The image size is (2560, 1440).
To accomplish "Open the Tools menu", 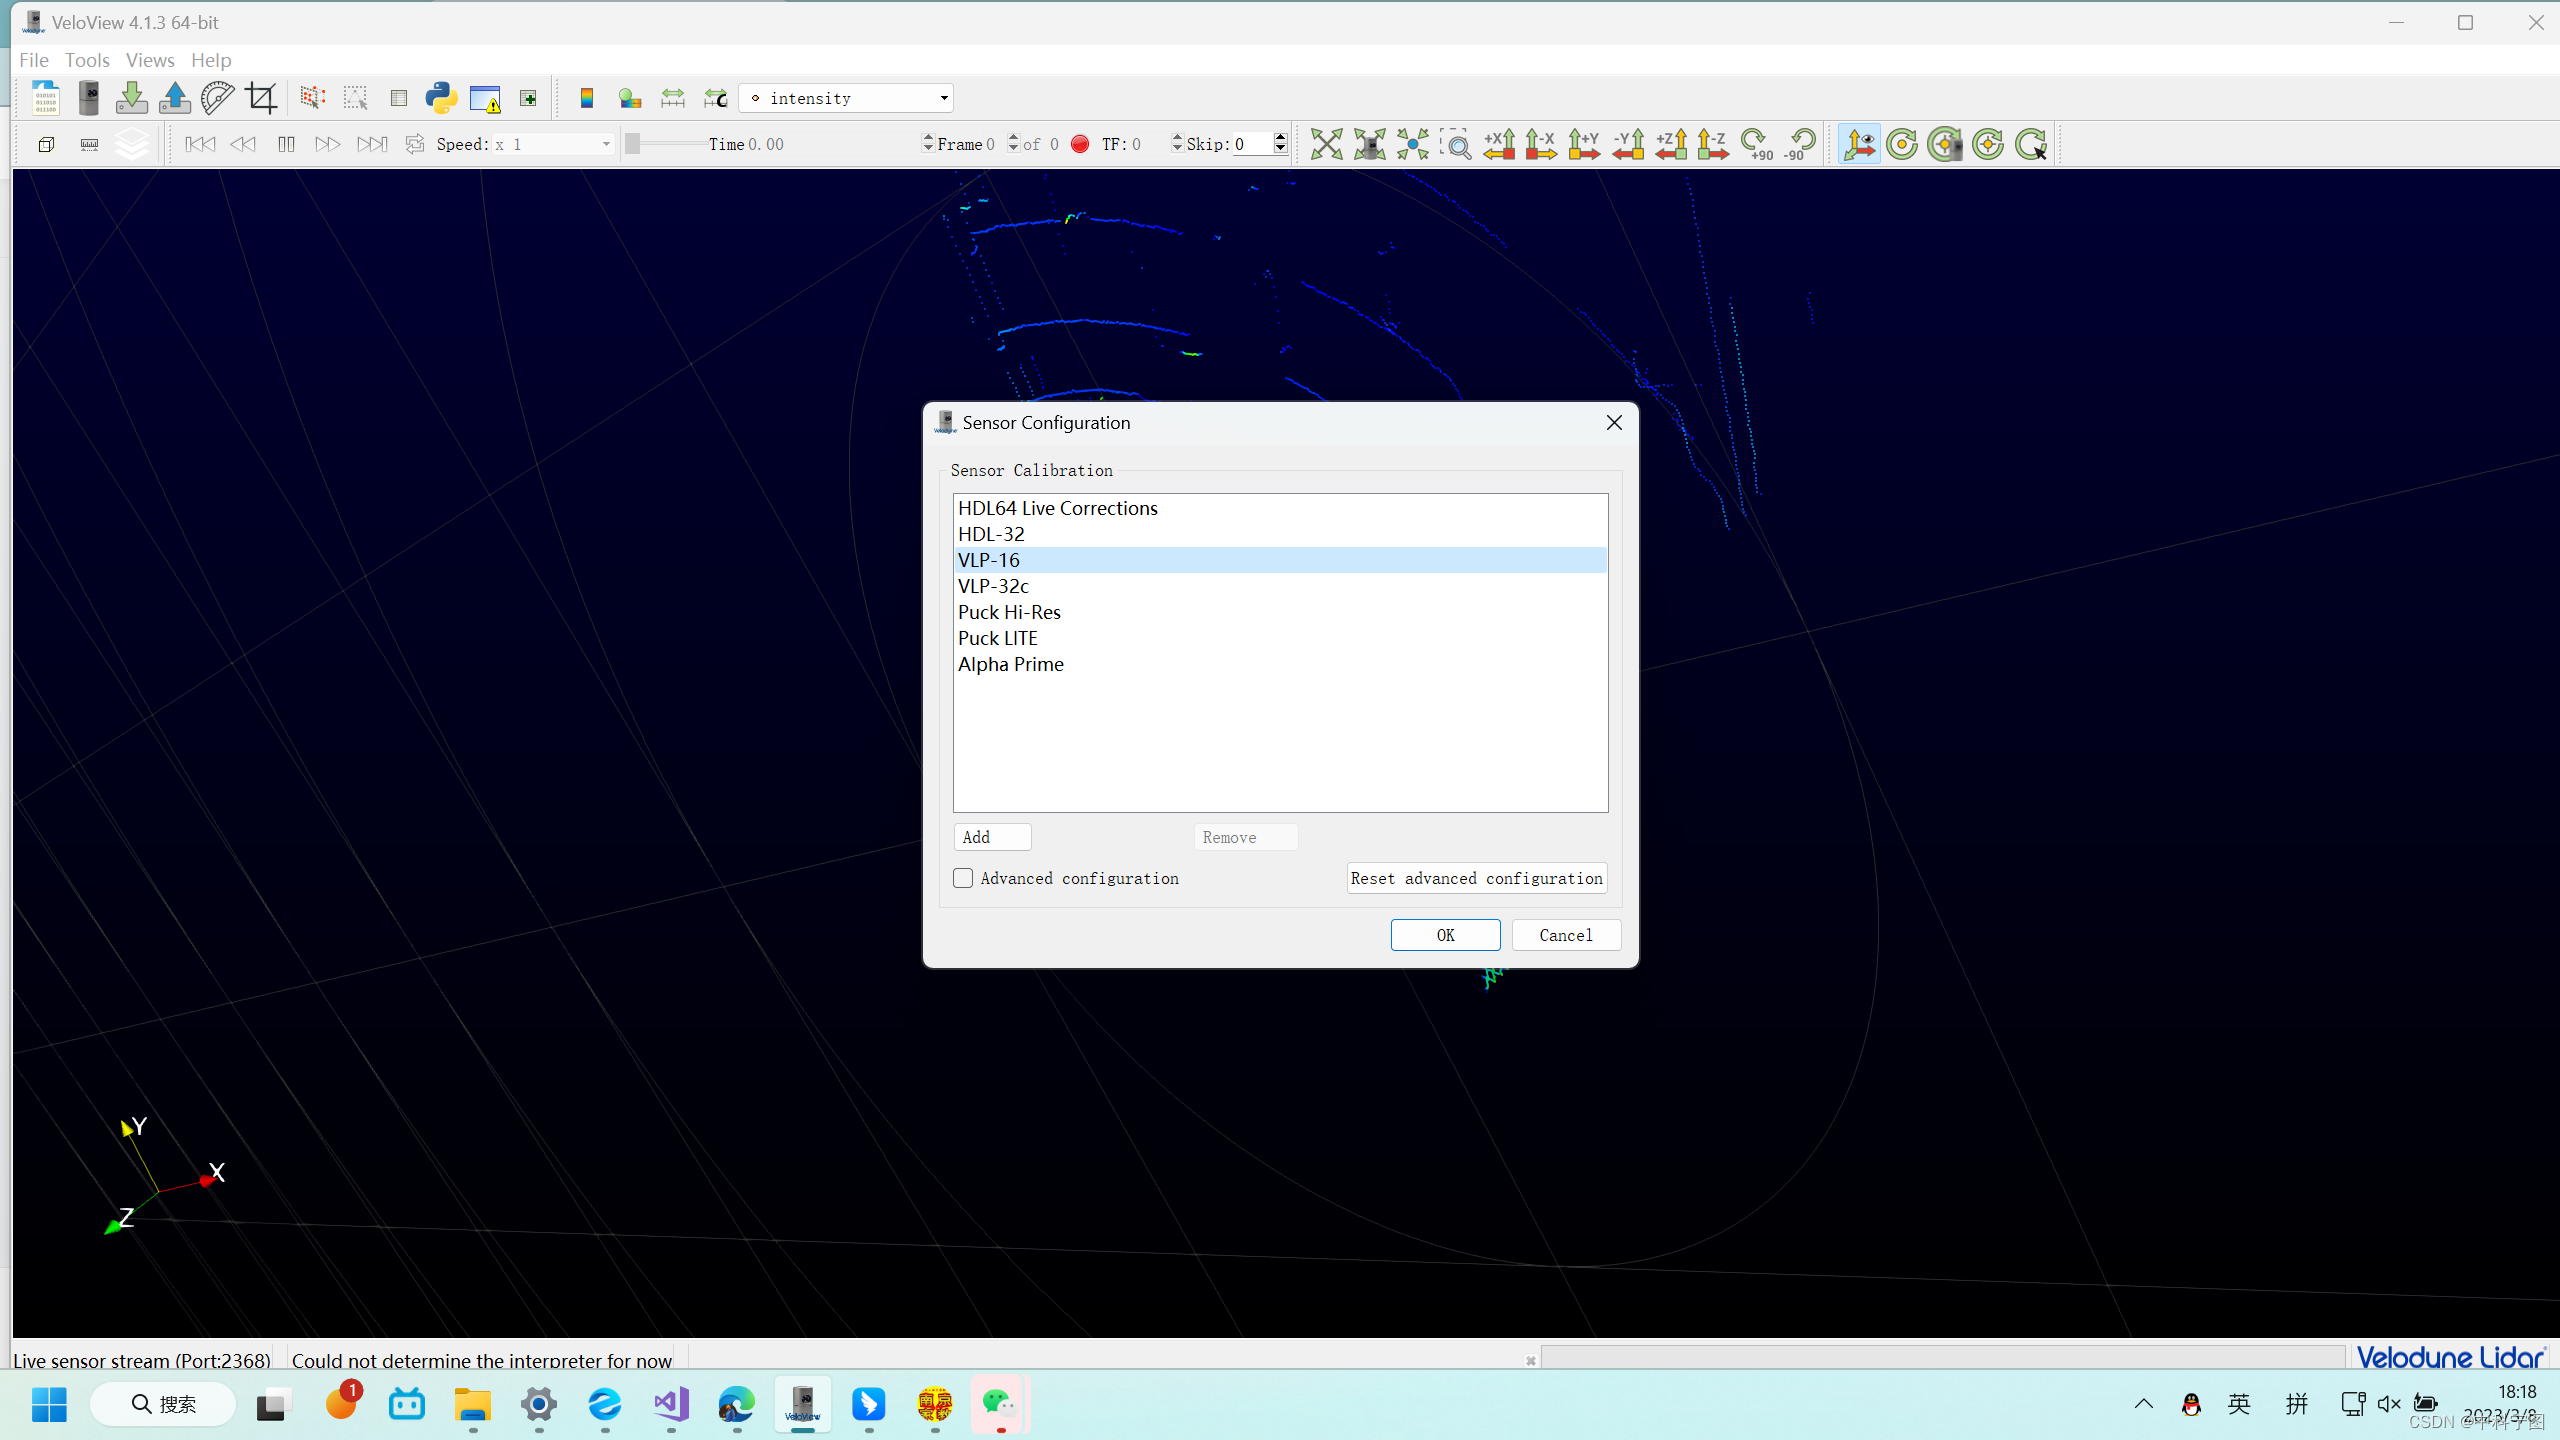I will pyautogui.click(x=88, y=60).
